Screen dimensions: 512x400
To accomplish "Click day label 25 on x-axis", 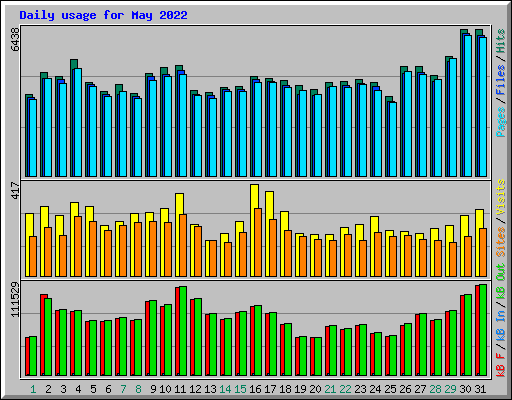I will click(x=390, y=389).
